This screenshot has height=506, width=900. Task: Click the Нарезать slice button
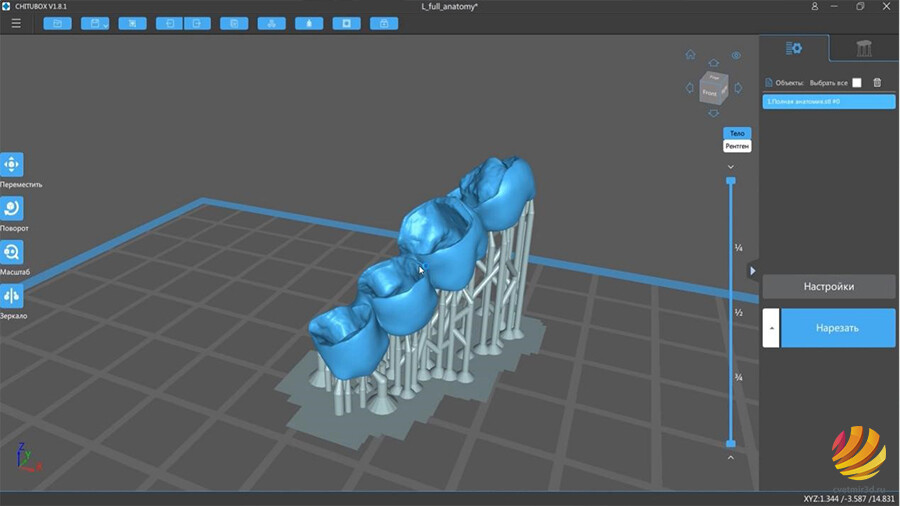pyautogui.click(x=837, y=328)
